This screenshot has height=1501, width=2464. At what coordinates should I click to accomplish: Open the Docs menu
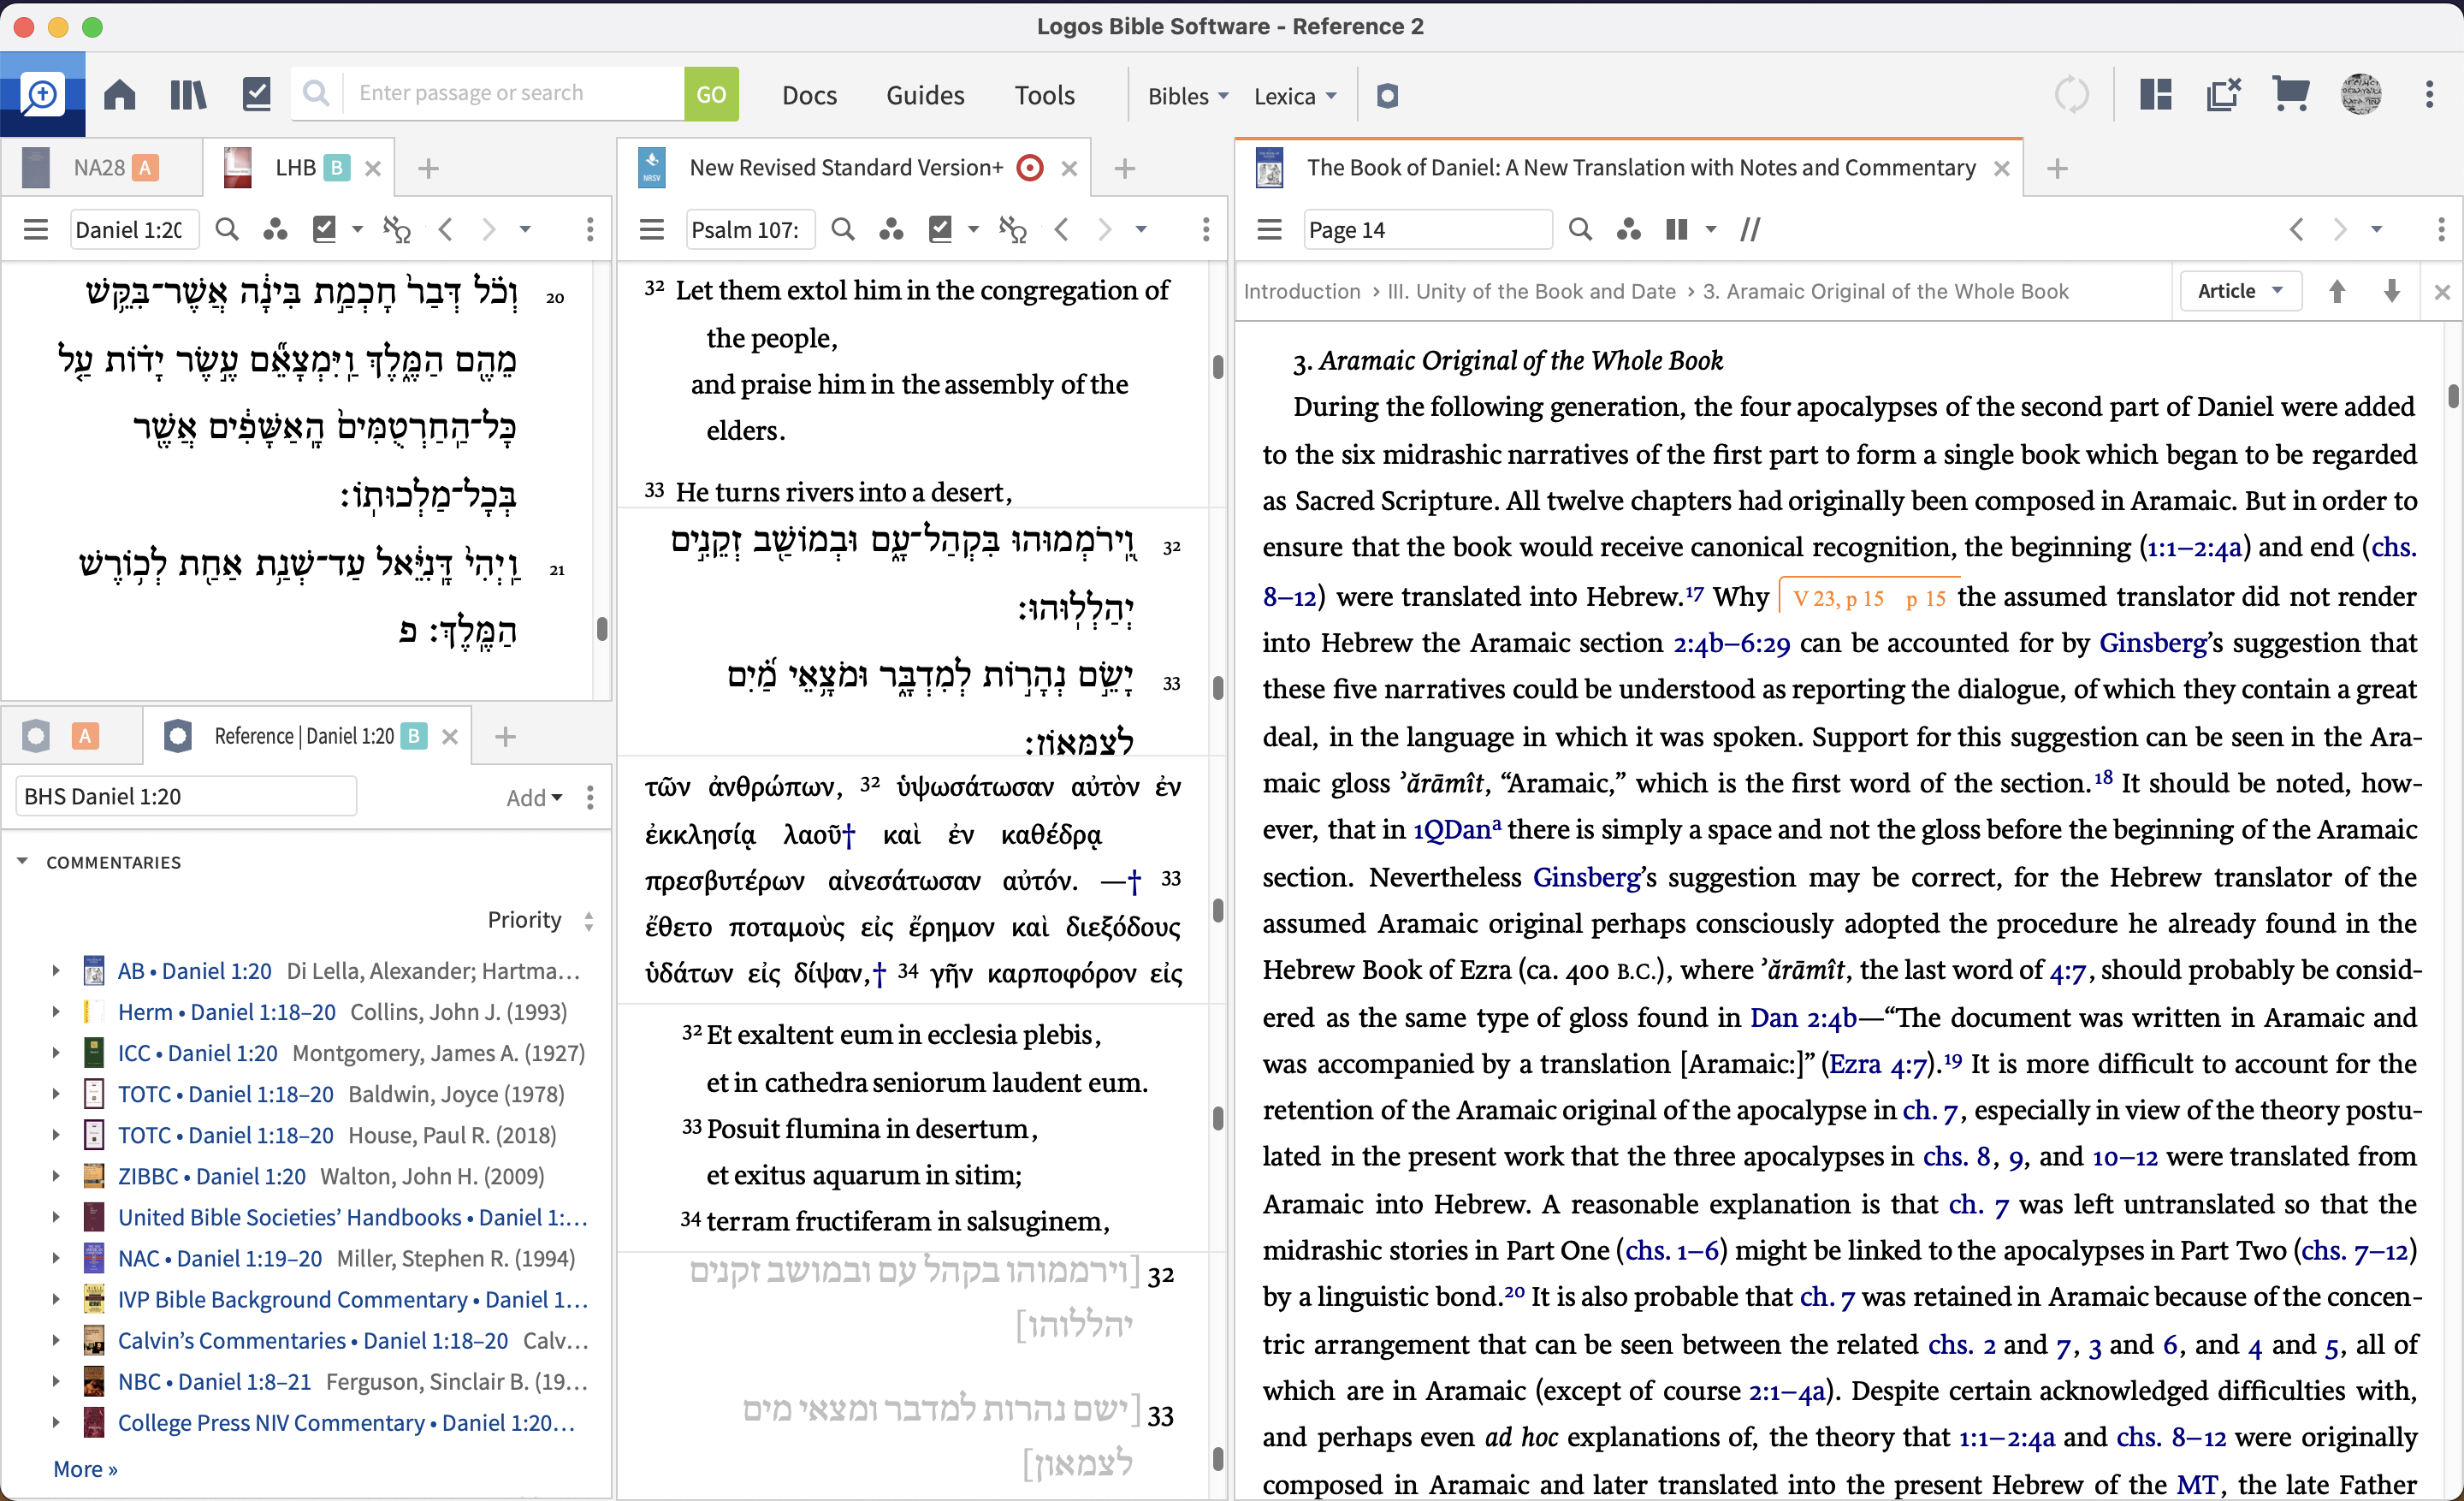(809, 95)
